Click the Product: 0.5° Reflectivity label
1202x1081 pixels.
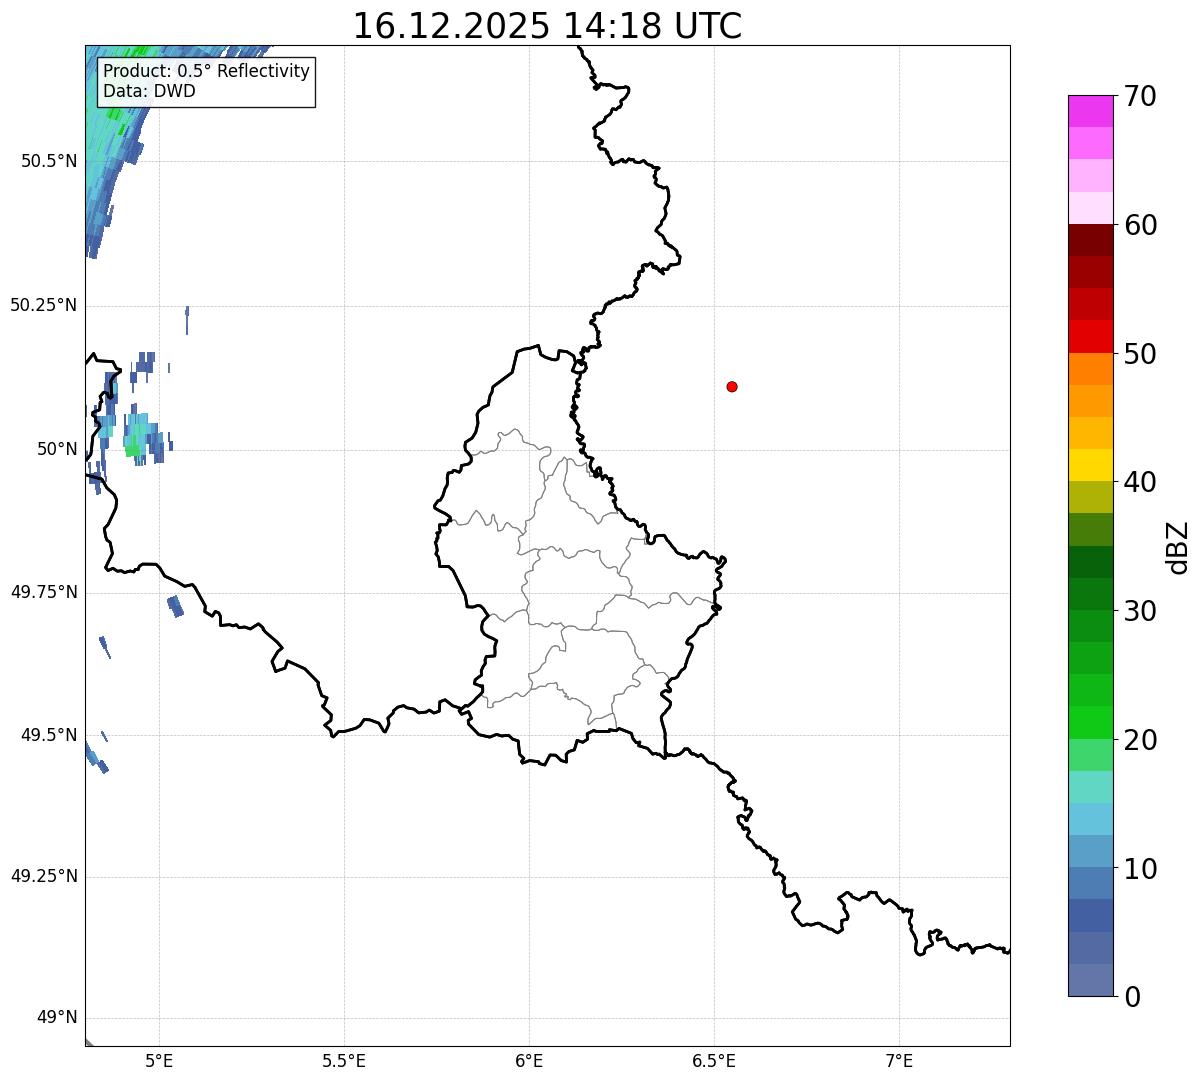point(206,71)
